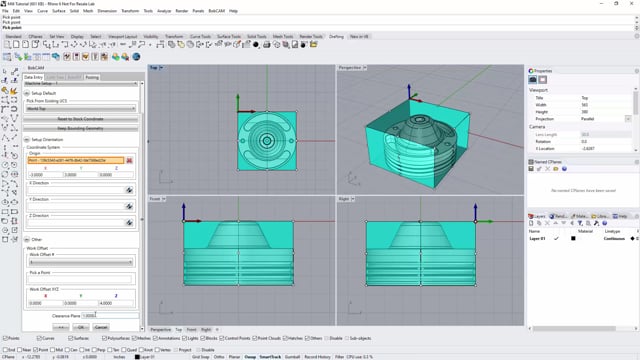
Task: Click the Z Direction pick geometry icon
Action: 129,222
